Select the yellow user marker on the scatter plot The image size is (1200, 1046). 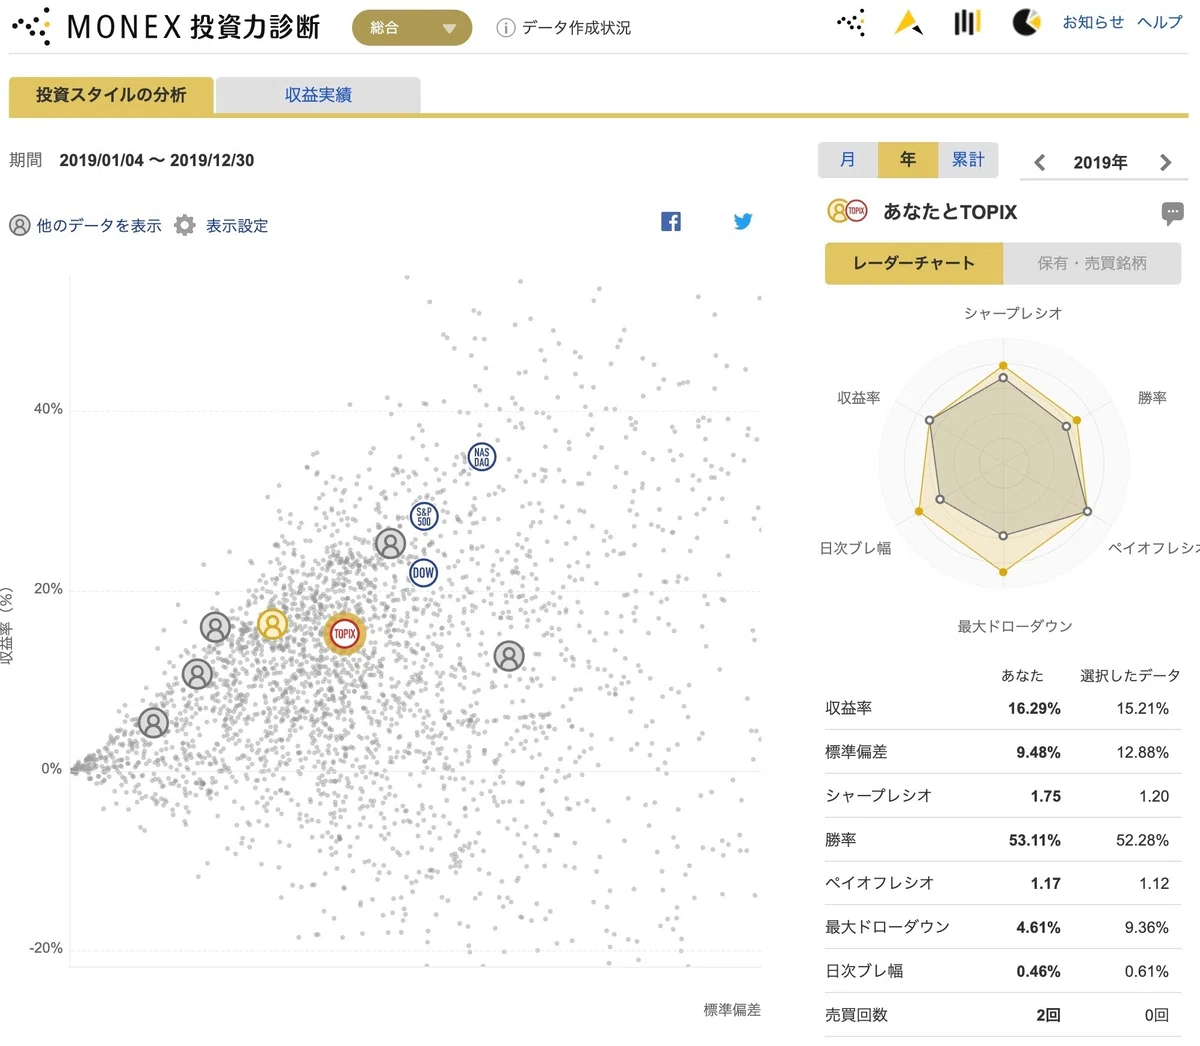click(x=273, y=624)
